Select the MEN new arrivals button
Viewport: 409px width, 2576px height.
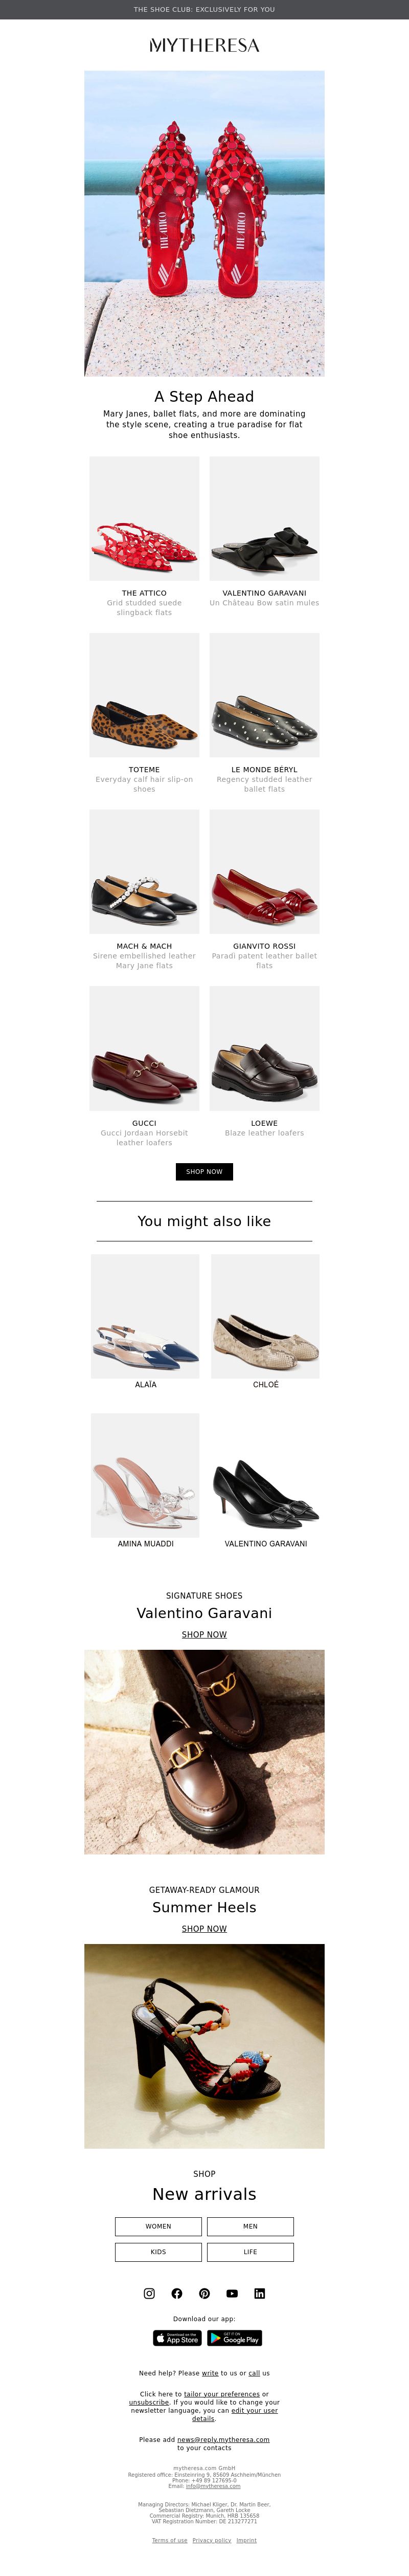[250, 2226]
